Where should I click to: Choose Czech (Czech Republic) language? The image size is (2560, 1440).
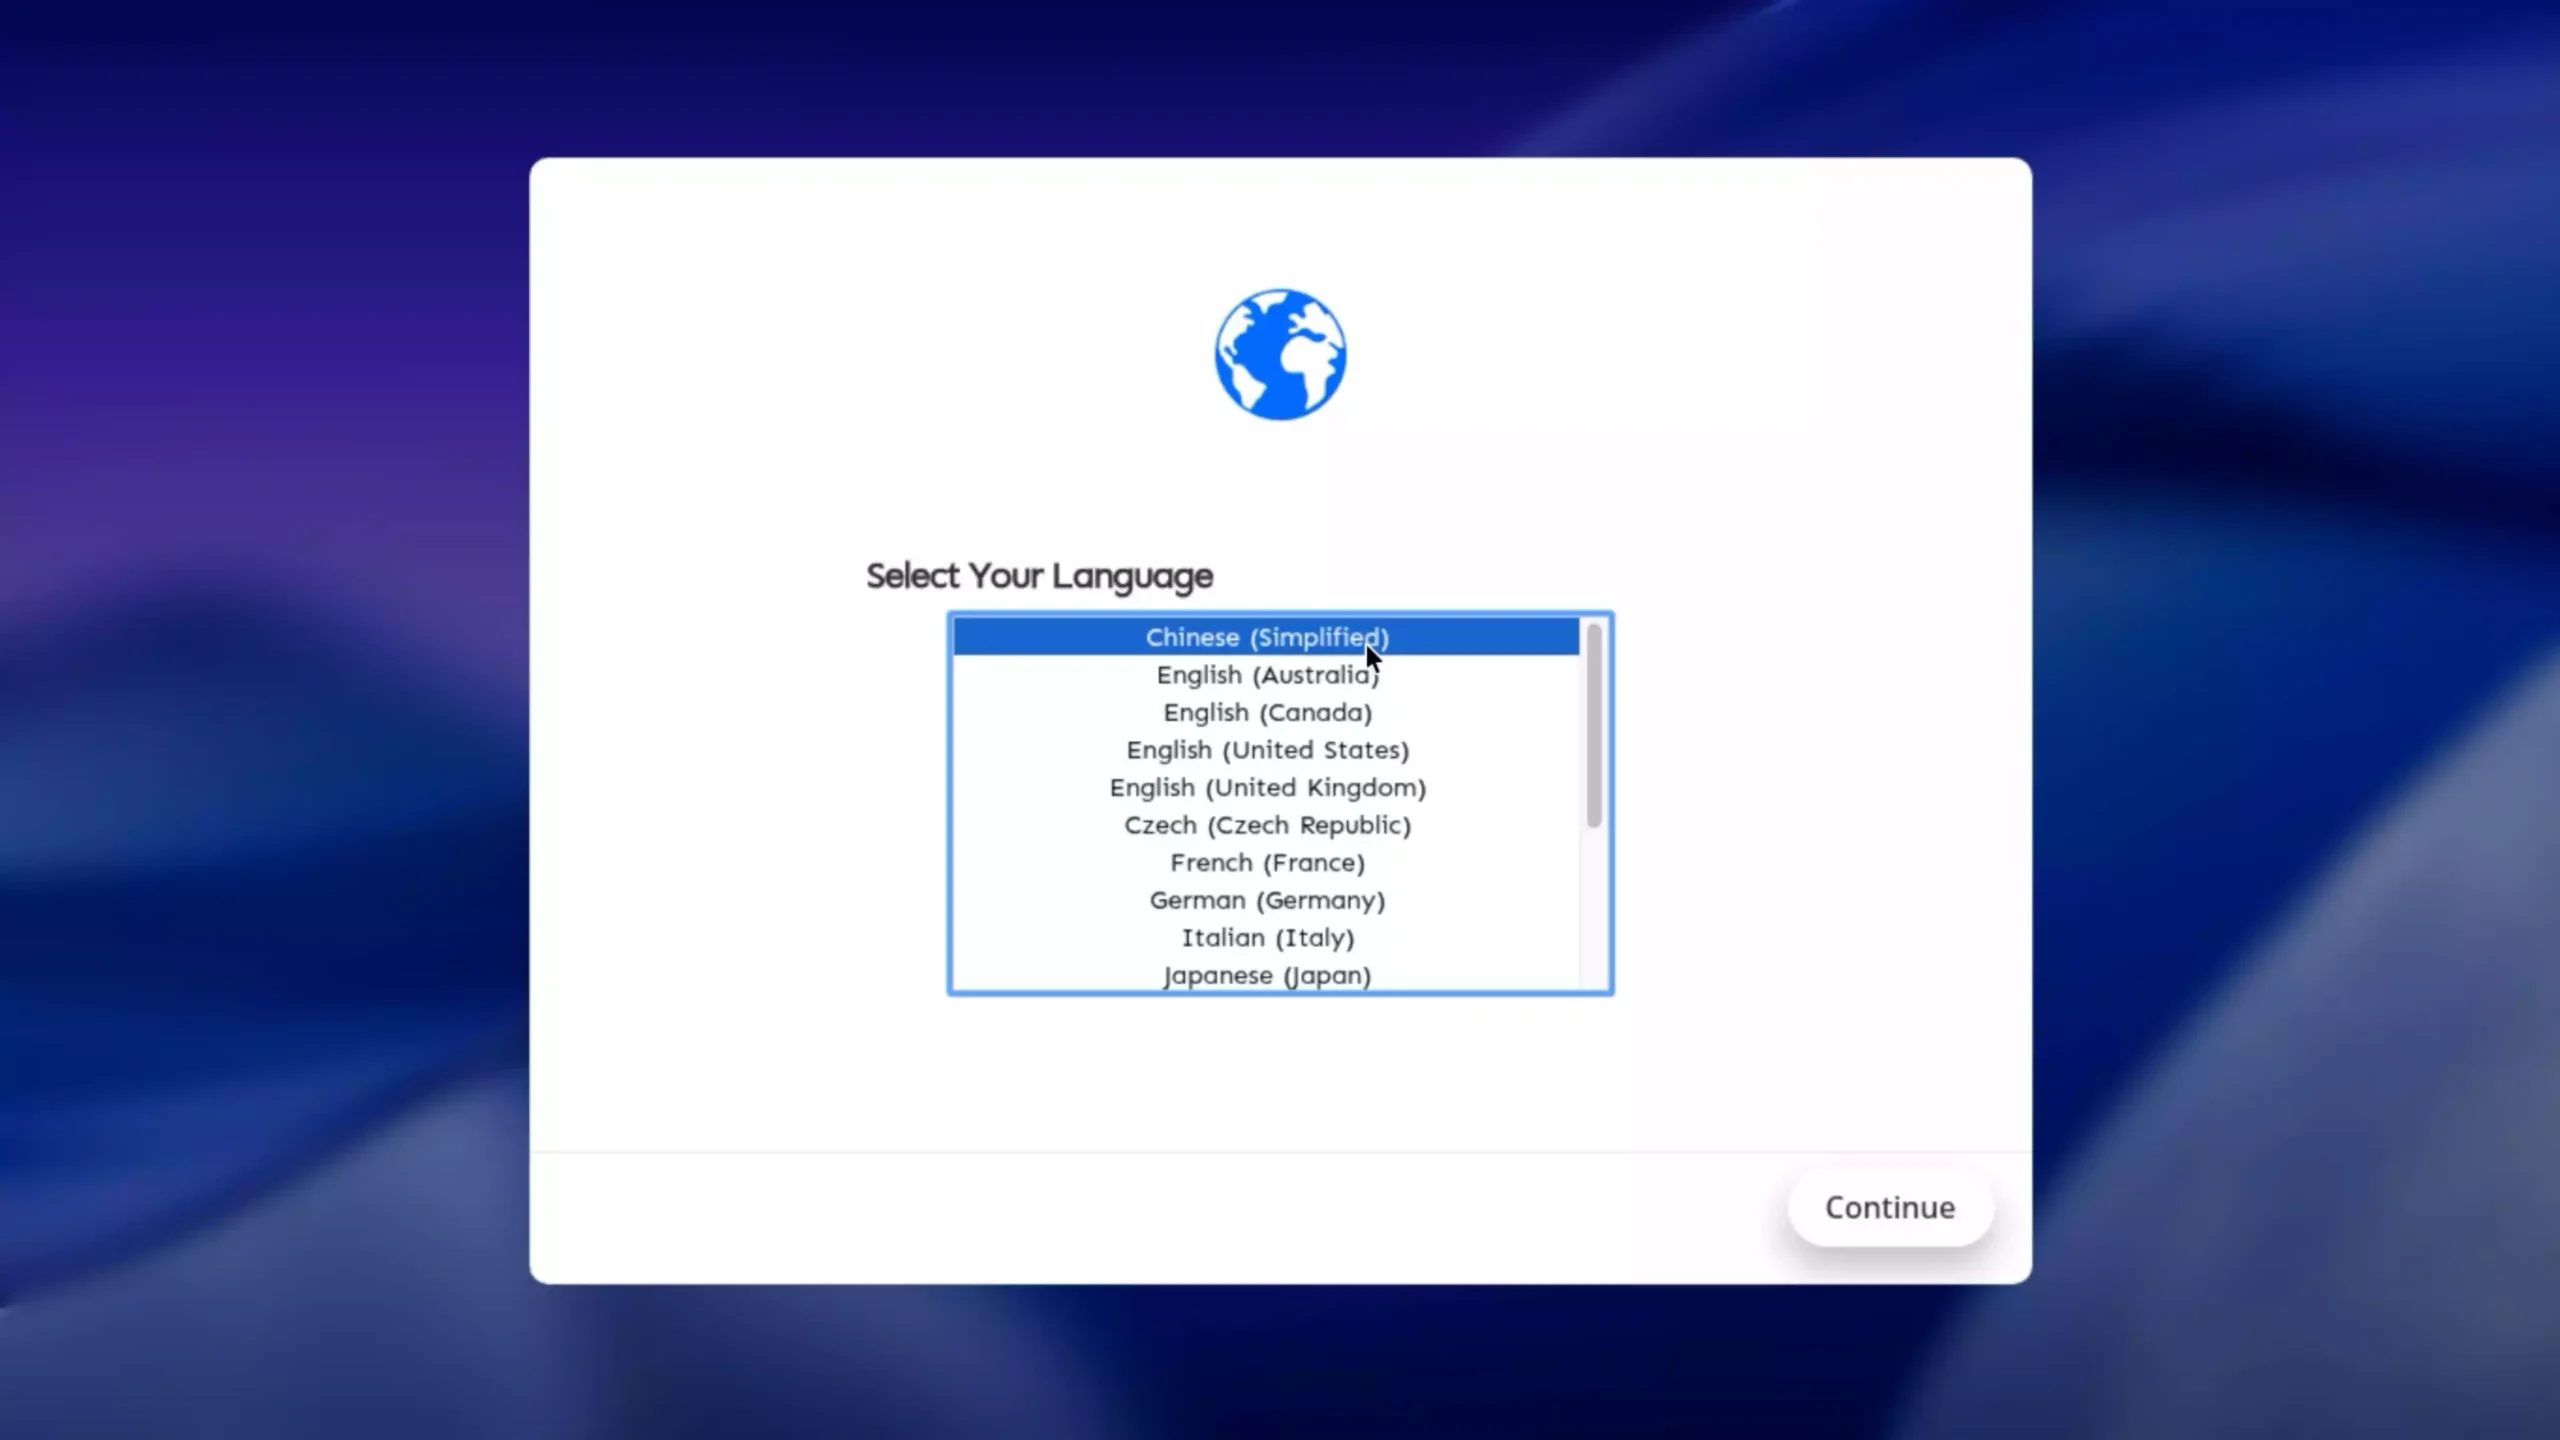1266,825
